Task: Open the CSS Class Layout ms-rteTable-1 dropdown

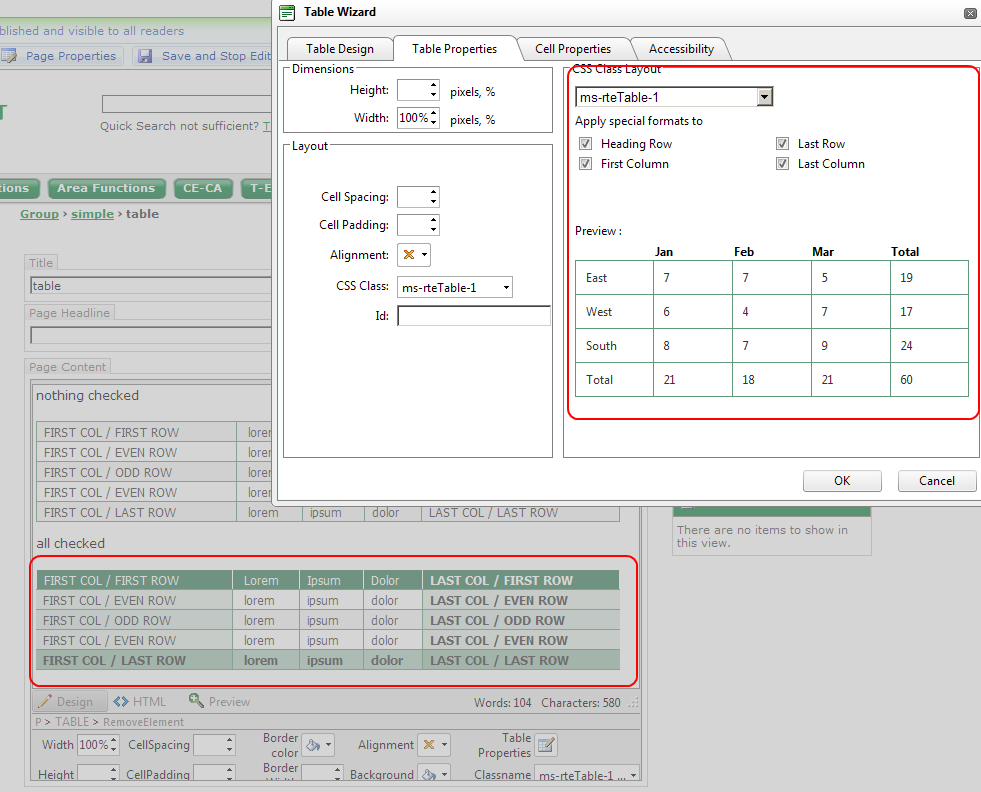Action: (x=765, y=97)
